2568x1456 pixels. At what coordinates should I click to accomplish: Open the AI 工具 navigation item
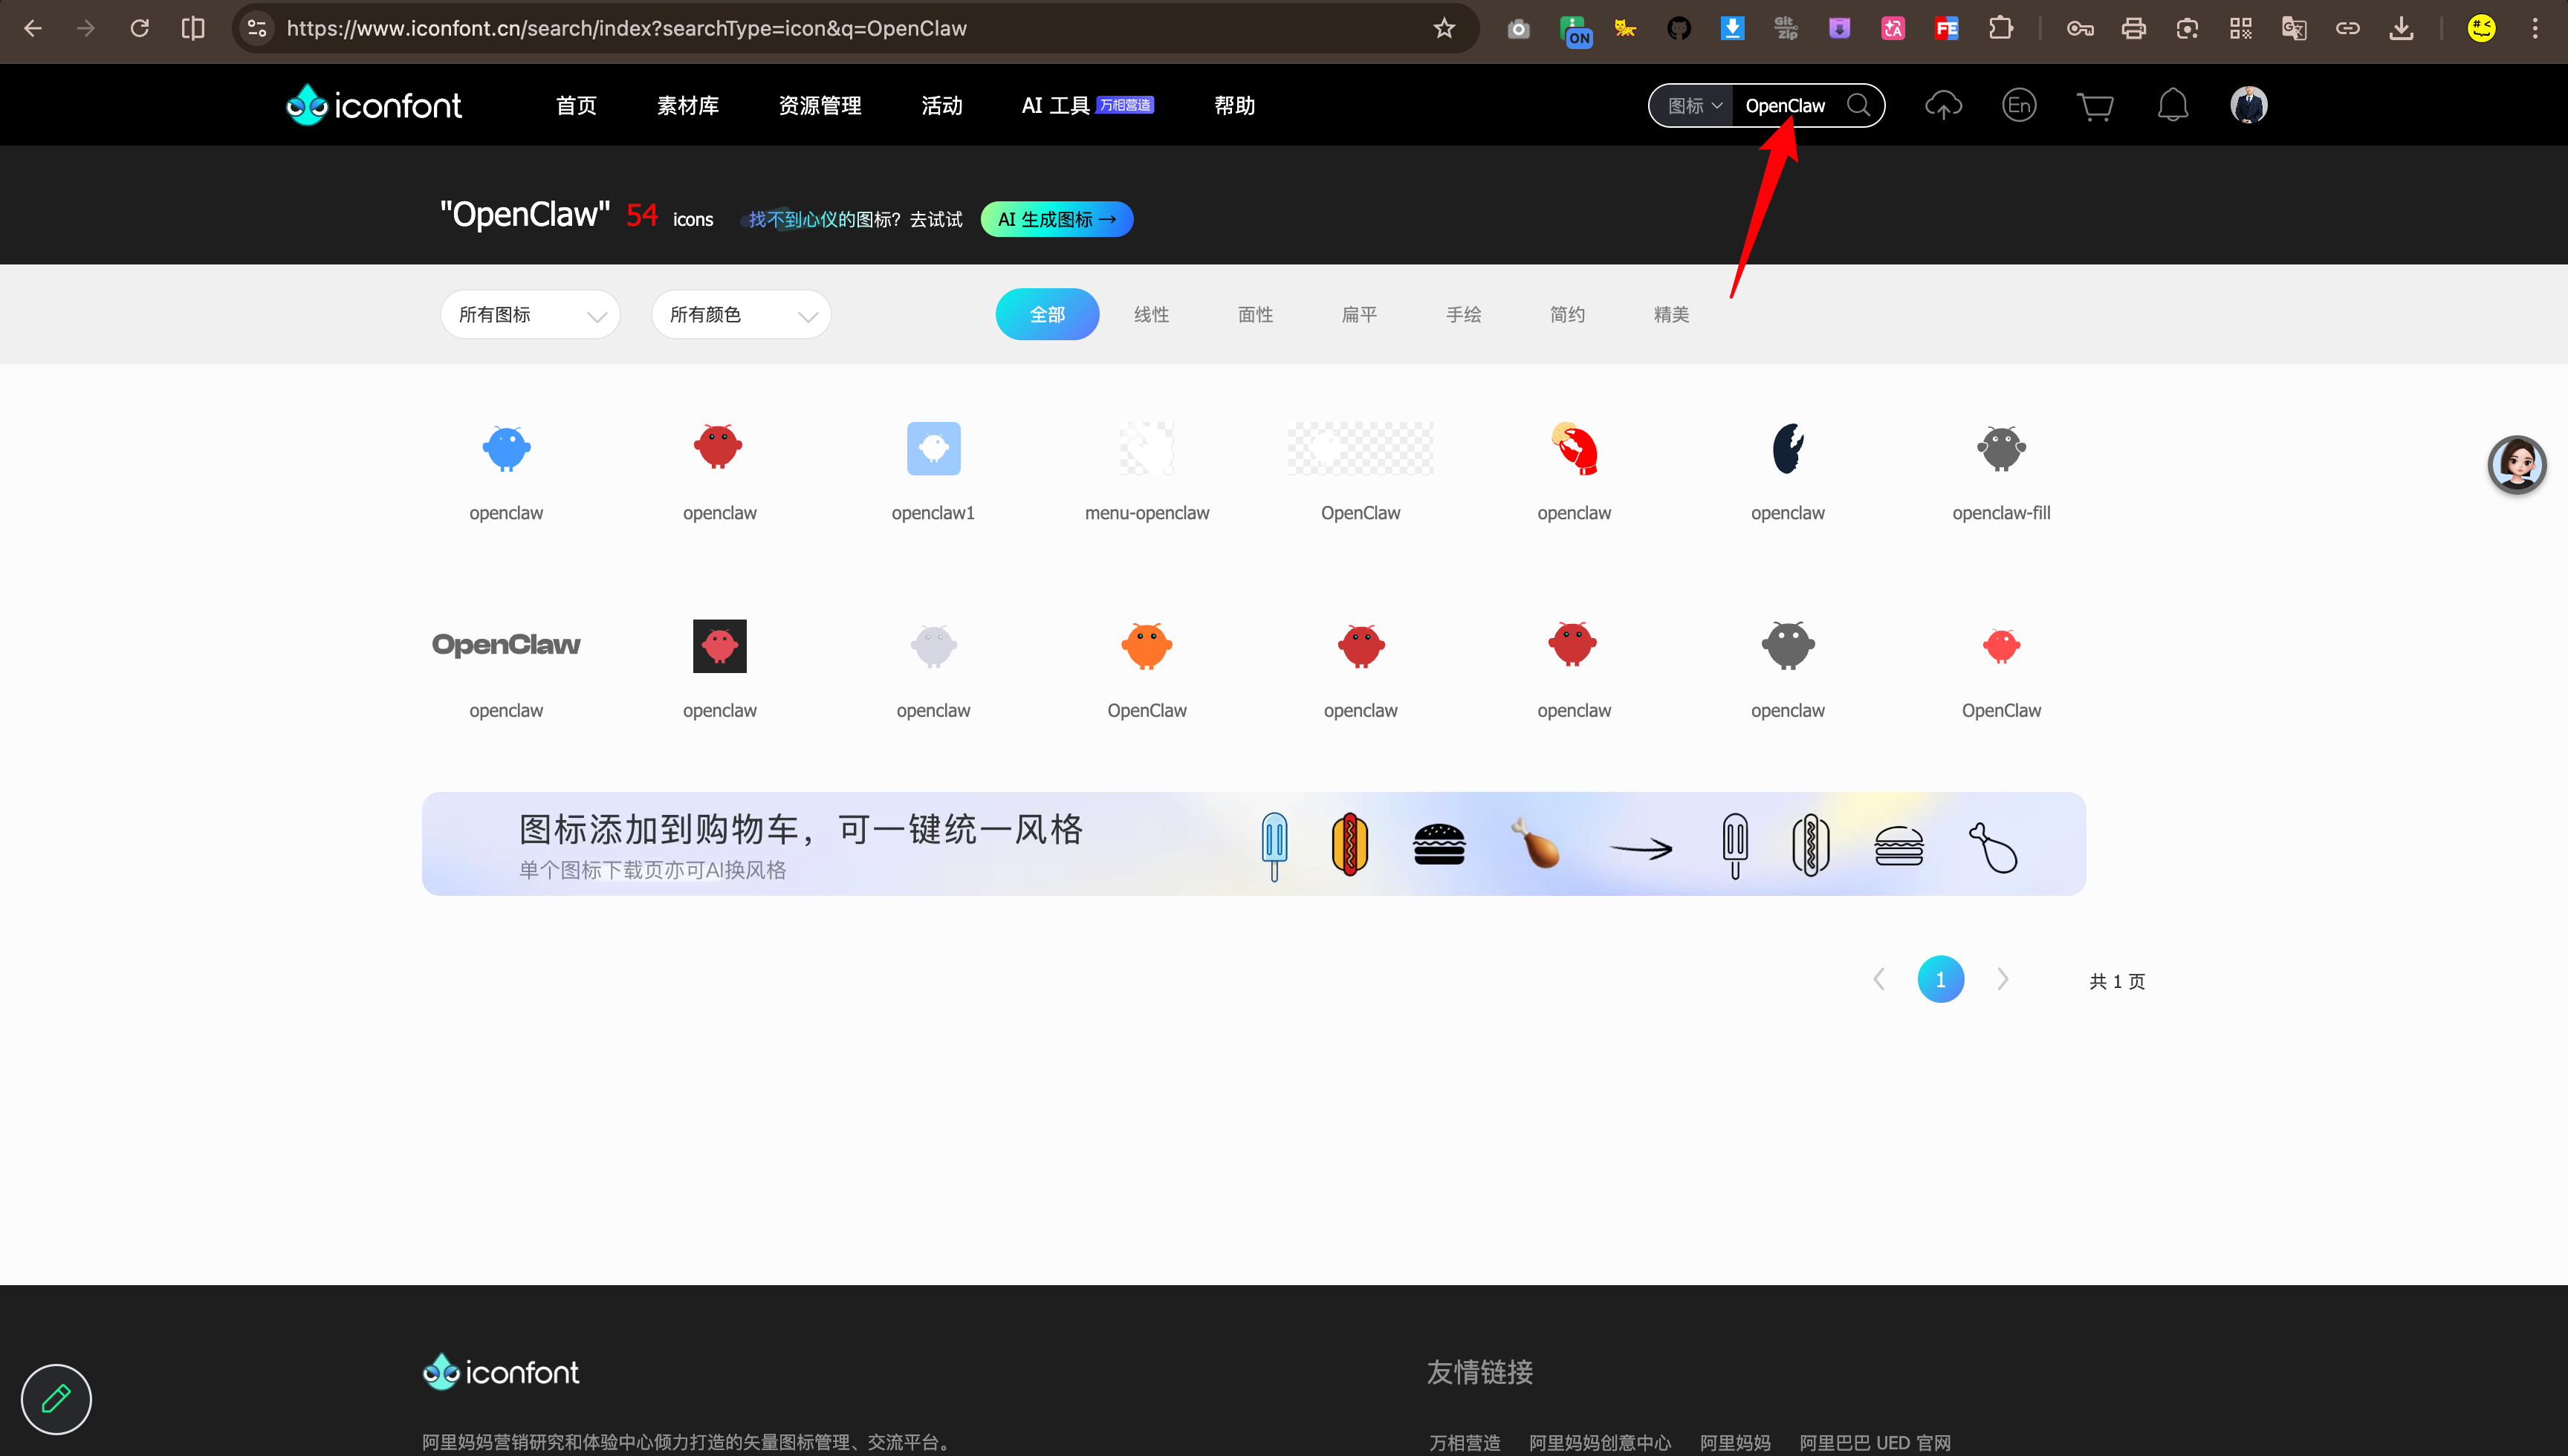click(x=1088, y=105)
